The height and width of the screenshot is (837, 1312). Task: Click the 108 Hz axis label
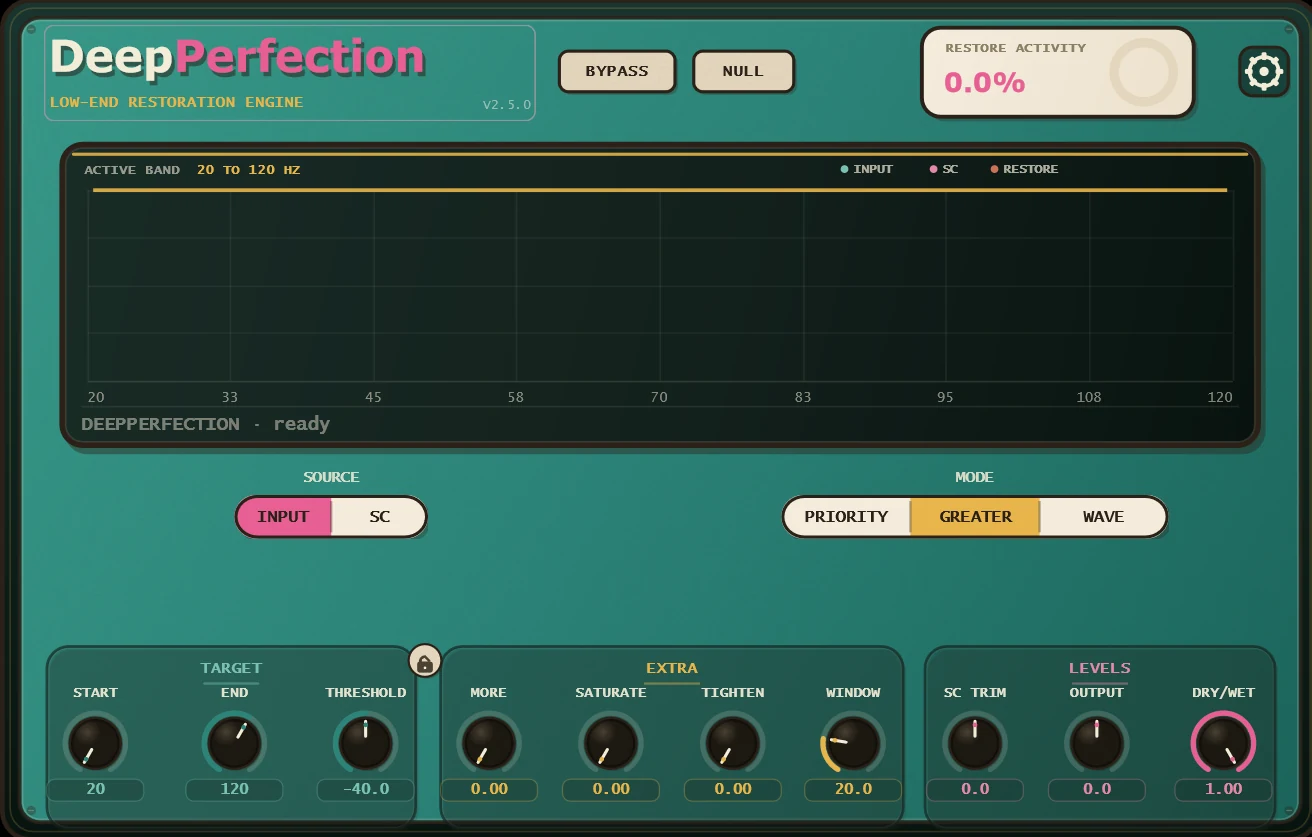[1089, 397]
